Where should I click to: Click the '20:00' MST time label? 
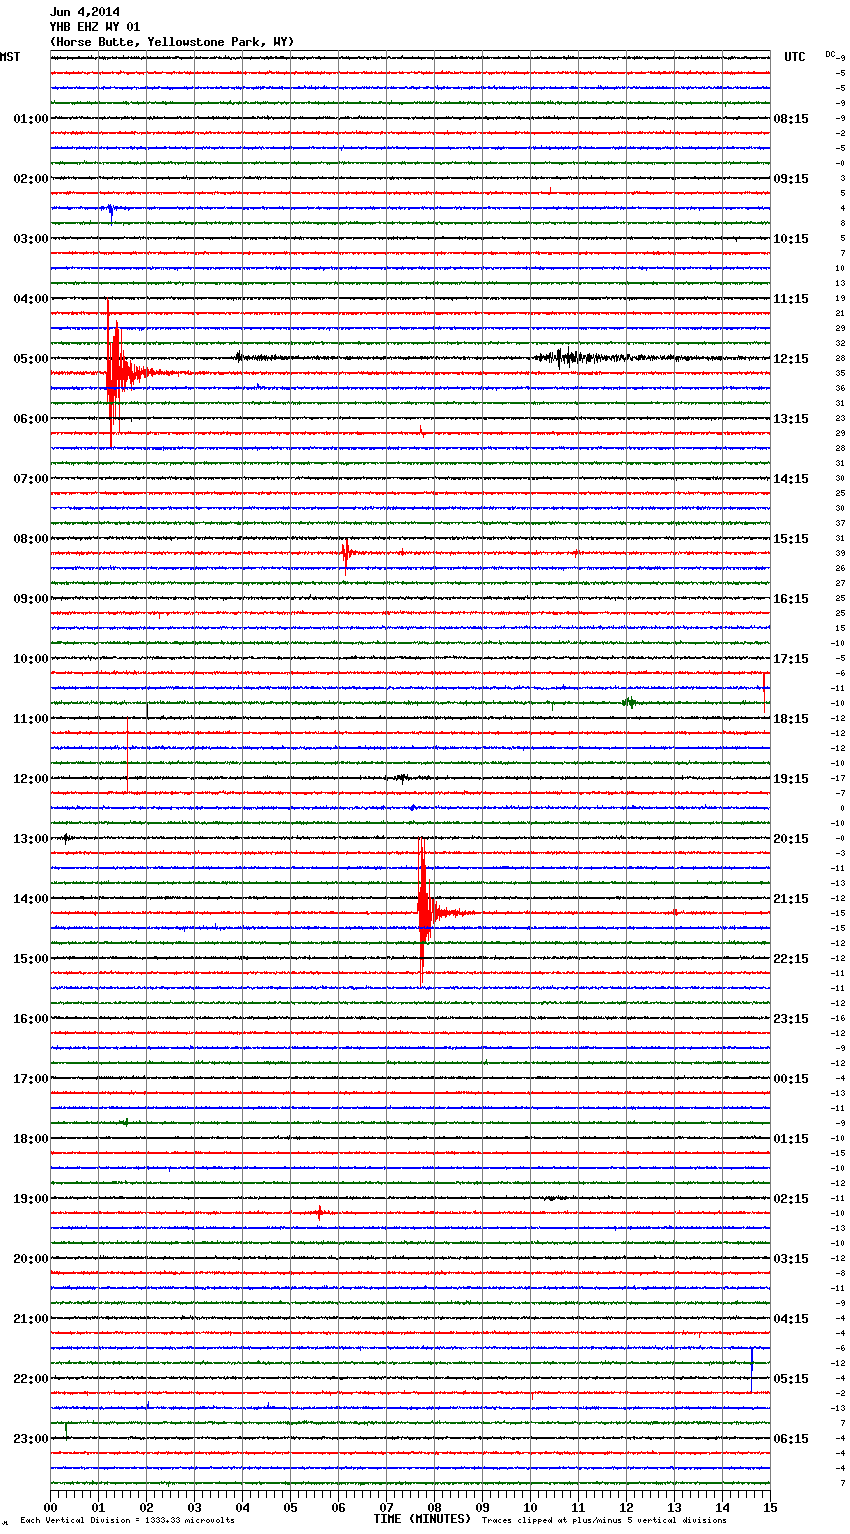click(x=30, y=1259)
